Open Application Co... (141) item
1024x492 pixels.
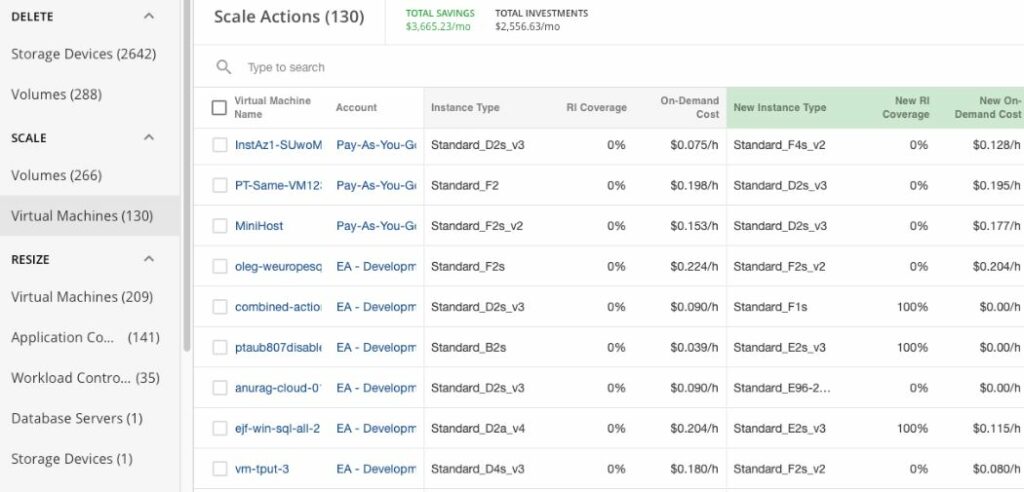(x=86, y=338)
